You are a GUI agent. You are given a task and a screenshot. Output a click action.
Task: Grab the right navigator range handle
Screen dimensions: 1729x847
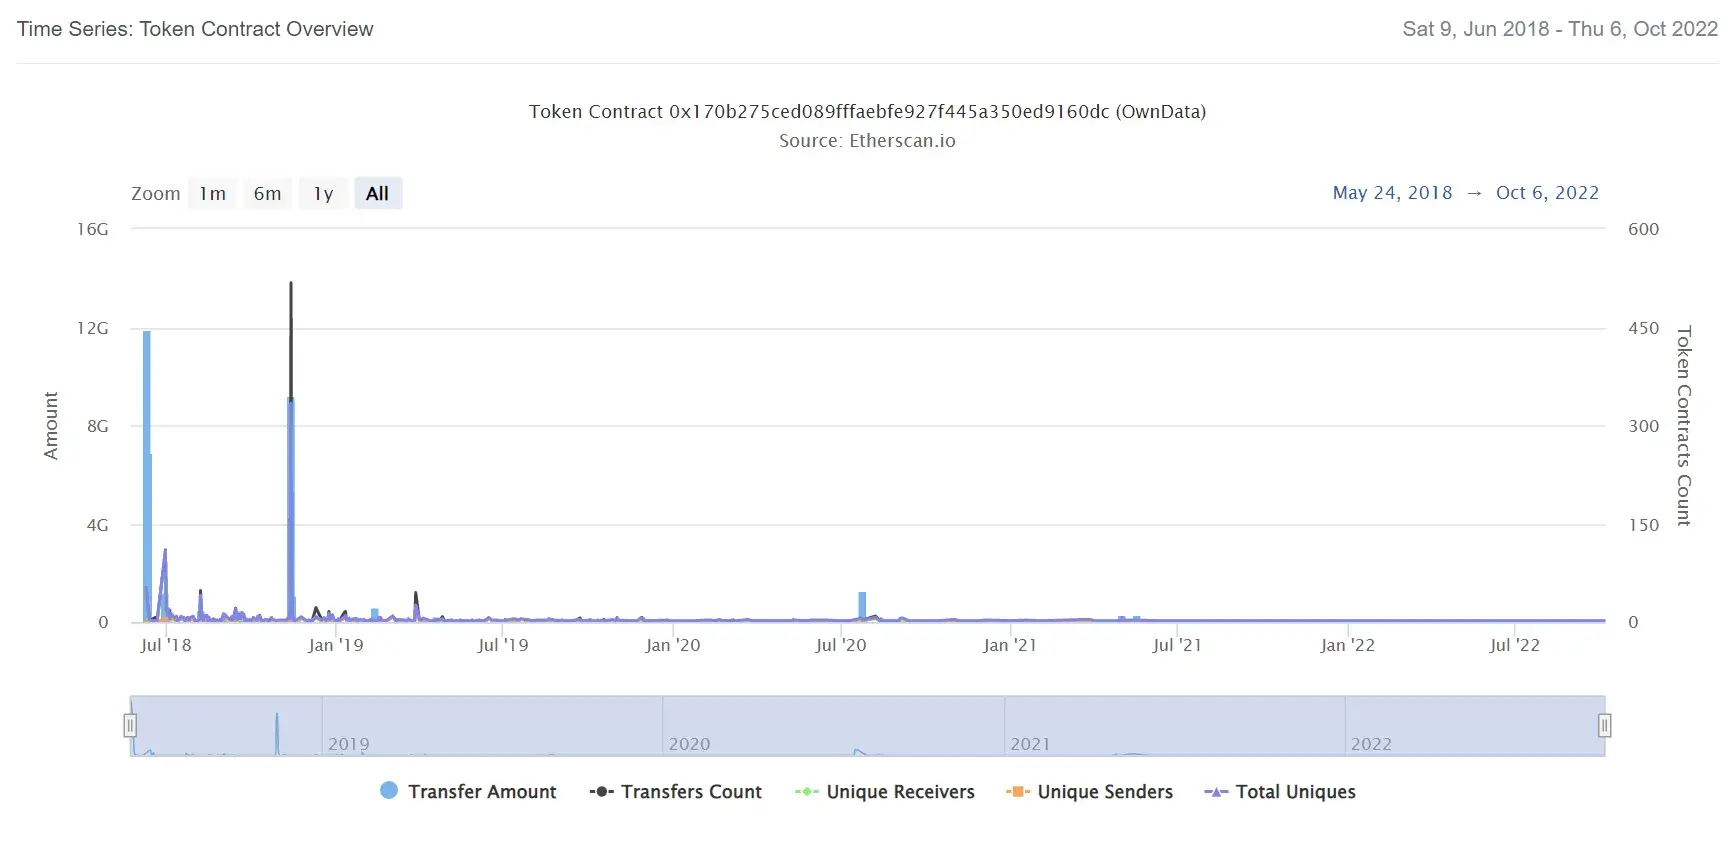point(1604,725)
